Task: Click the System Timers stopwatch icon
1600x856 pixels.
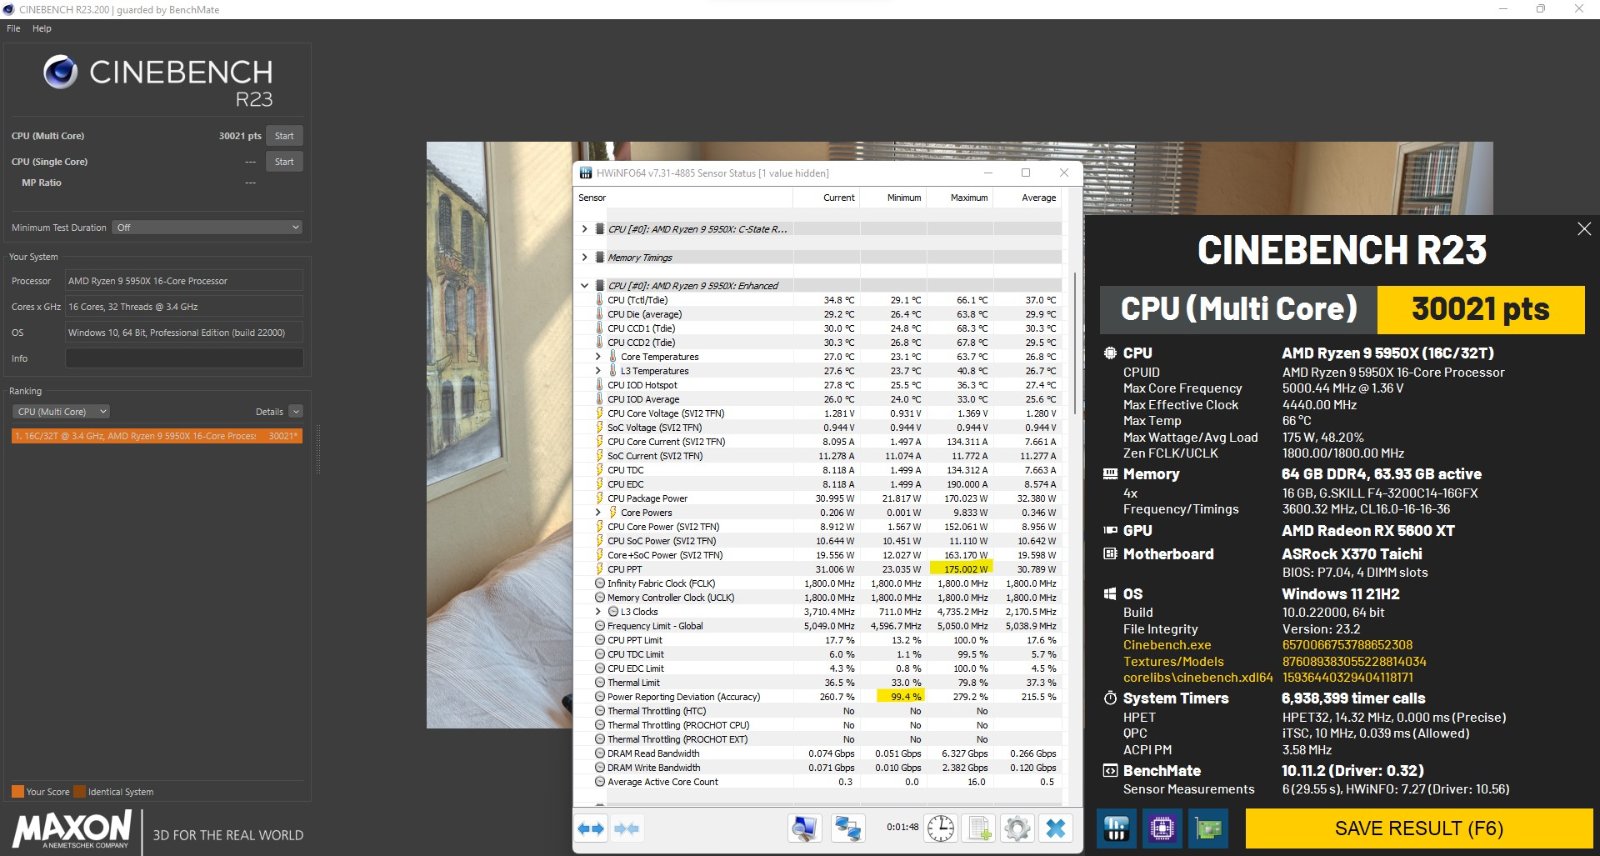Action: [x=1110, y=698]
